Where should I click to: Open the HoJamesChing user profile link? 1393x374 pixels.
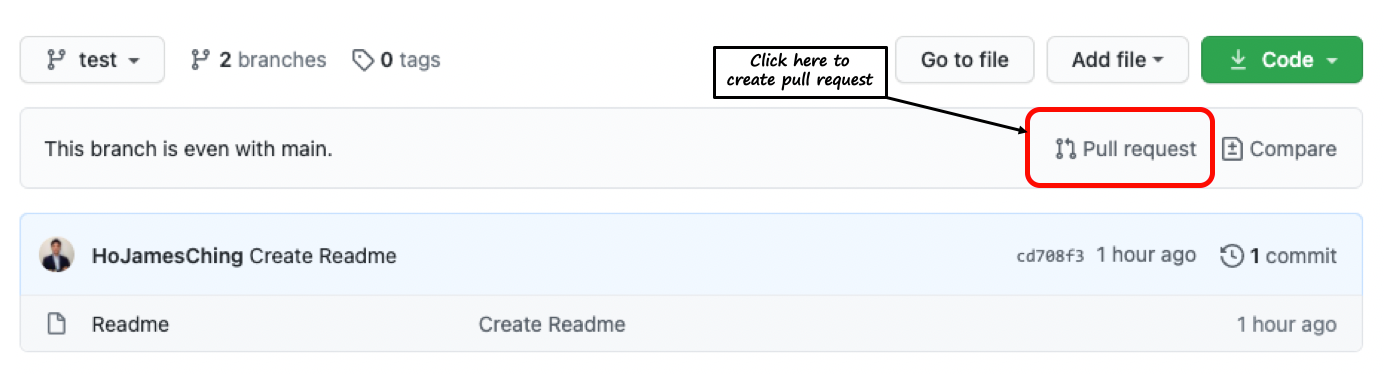(167, 256)
